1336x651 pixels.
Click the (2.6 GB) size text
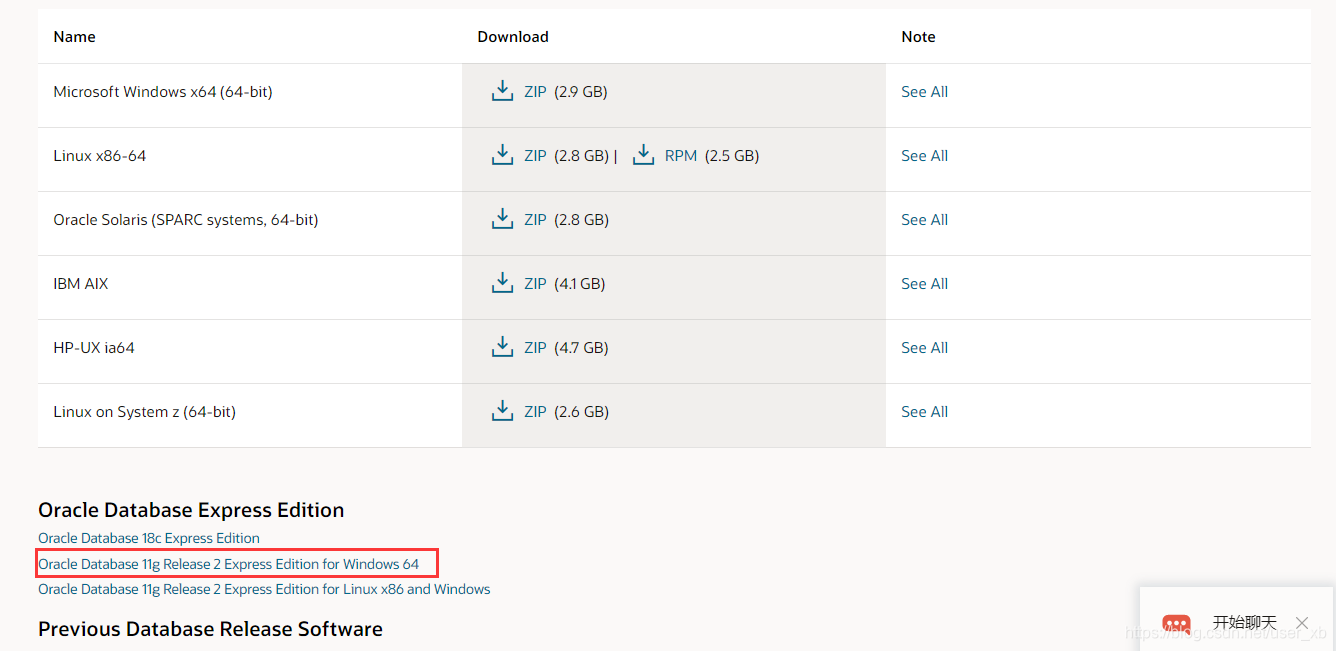(x=581, y=412)
